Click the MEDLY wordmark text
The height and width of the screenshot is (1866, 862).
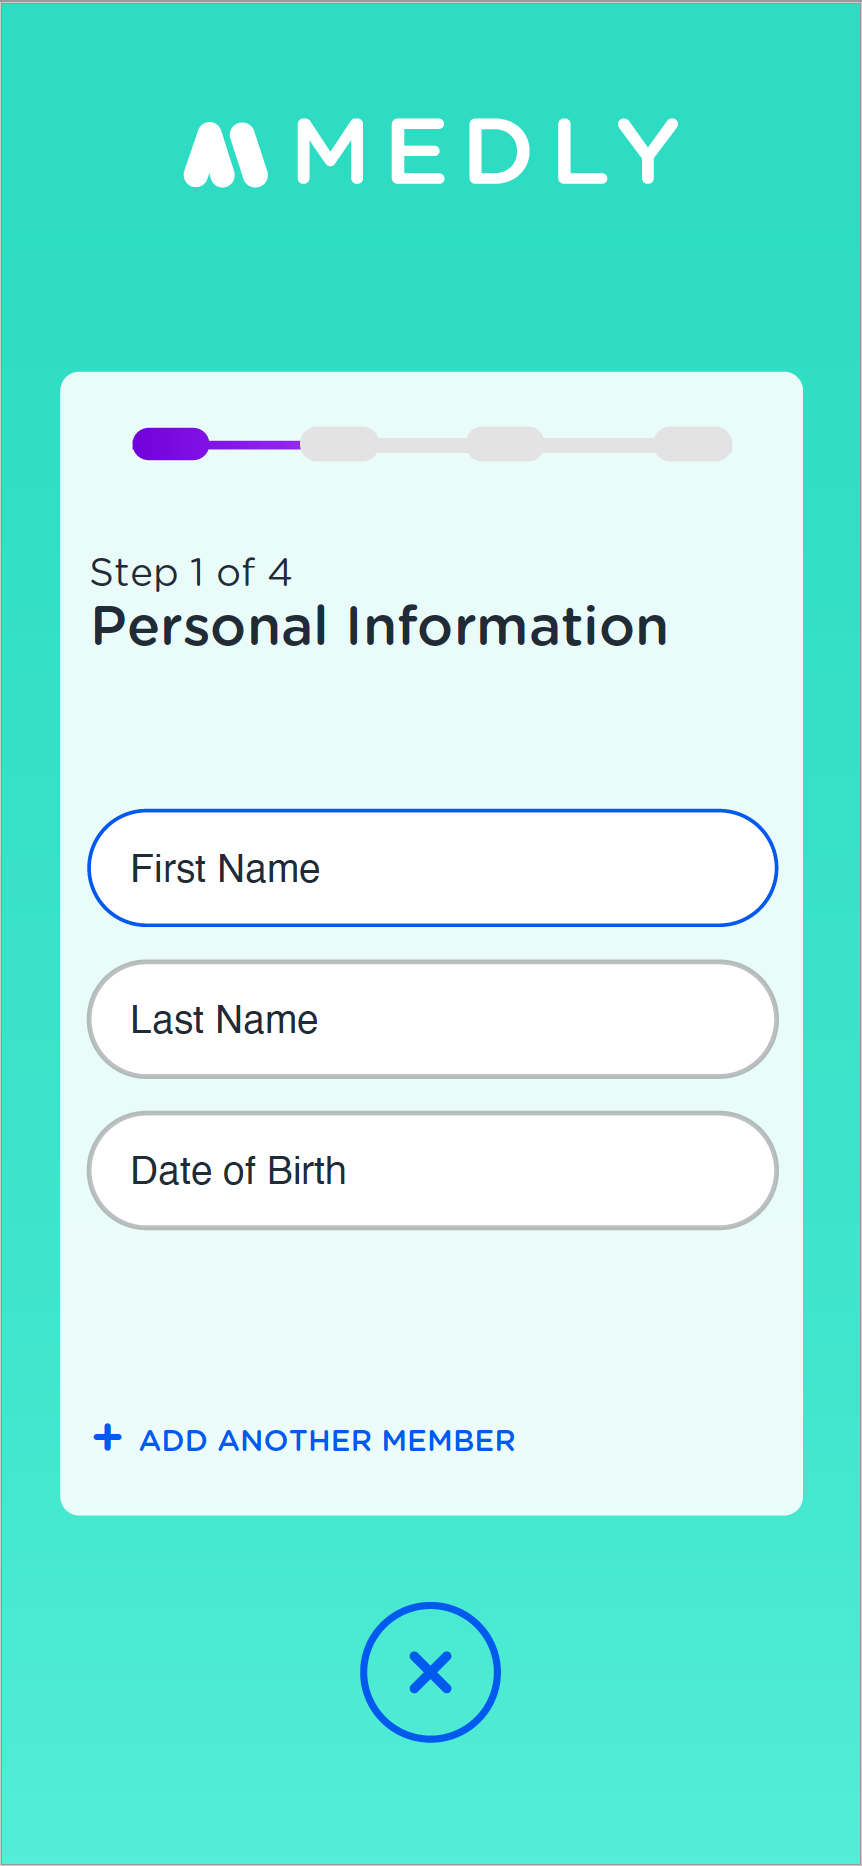point(487,152)
